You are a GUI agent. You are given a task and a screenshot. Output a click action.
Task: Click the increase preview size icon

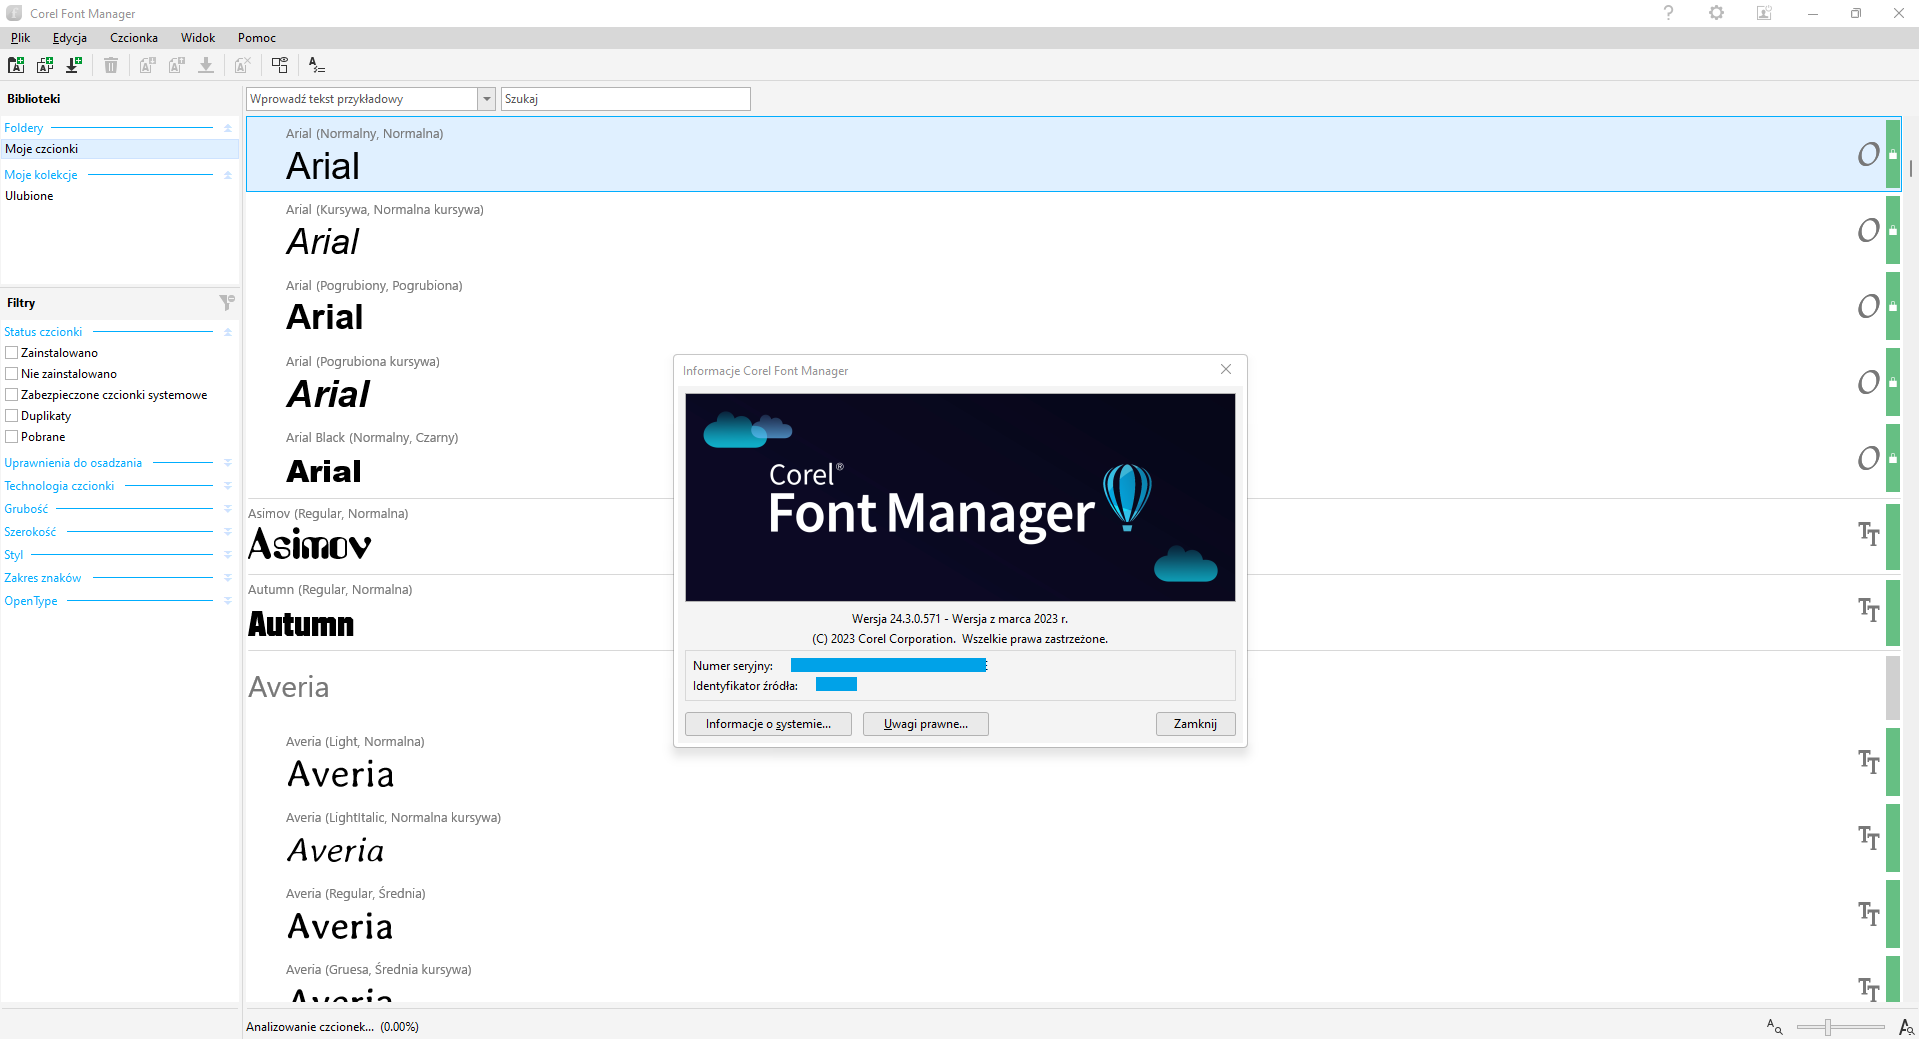(x=1907, y=1027)
